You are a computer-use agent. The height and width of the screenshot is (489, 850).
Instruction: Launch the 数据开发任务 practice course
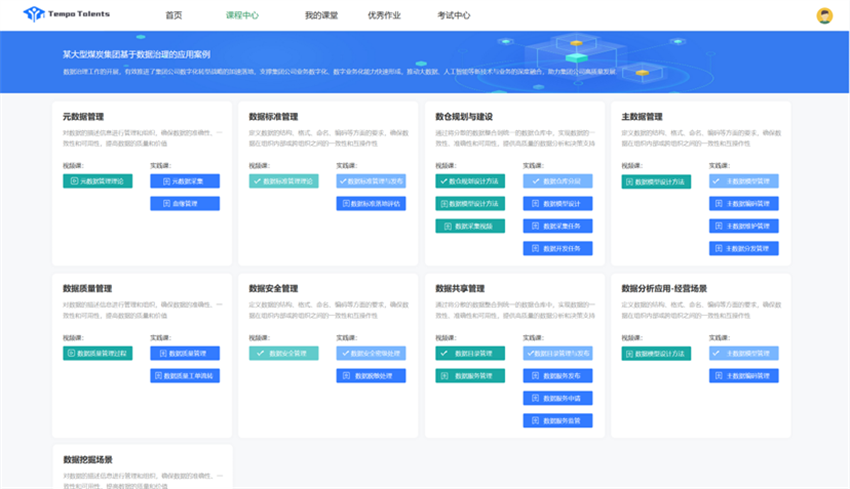pos(557,248)
